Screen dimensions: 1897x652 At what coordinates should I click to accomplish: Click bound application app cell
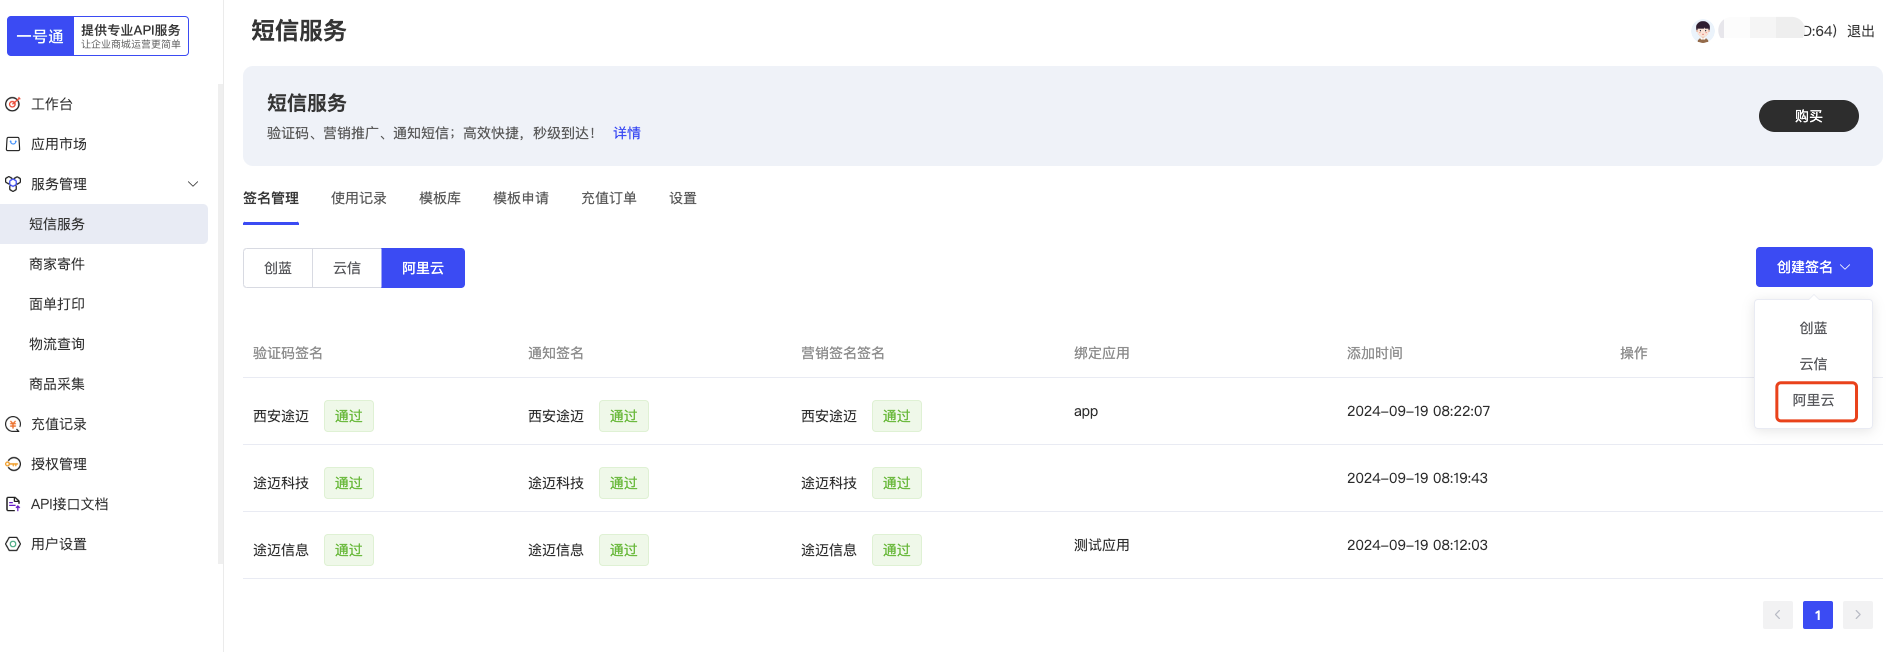tap(1086, 411)
